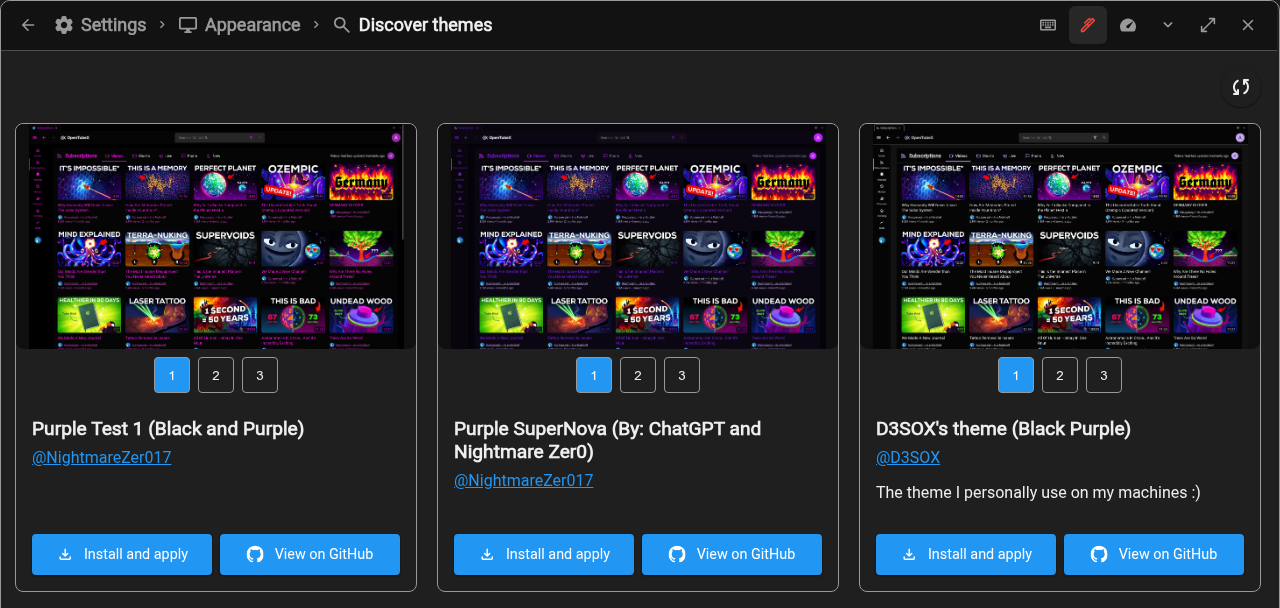The image size is (1280, 608).
Task: Show image 2 of D3SOX's theme
Action: pyautogui.click(x=1060, y=375)
